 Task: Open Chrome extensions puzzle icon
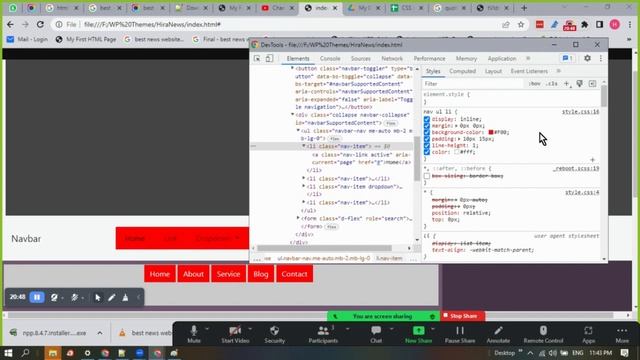click(584, 24)
